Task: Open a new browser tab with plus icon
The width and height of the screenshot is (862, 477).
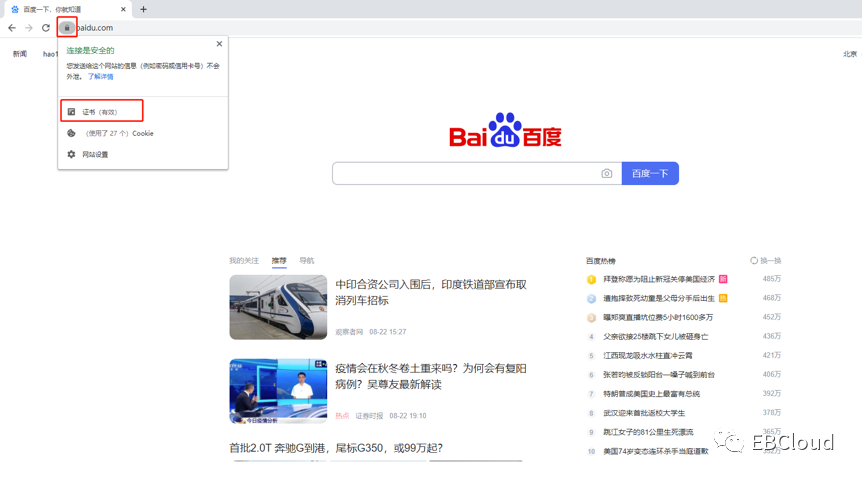Action: tap(144, 9)
